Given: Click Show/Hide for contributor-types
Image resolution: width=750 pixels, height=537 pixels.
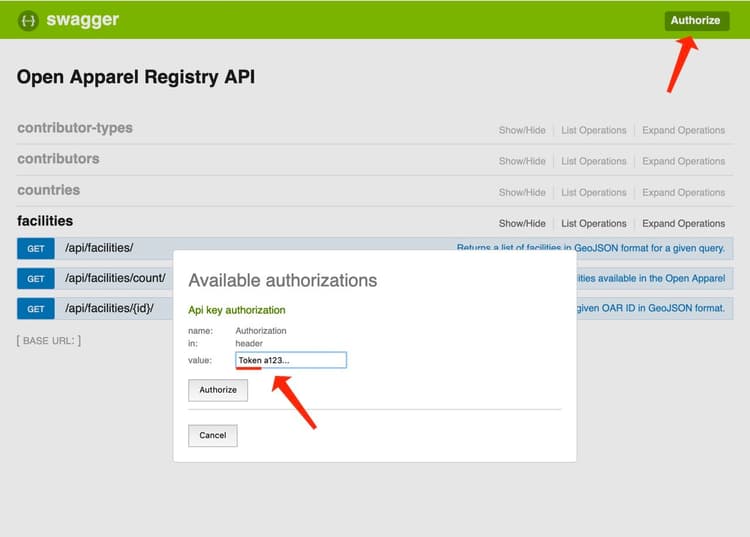Looking at the screenshot, I should click(522, 130).
